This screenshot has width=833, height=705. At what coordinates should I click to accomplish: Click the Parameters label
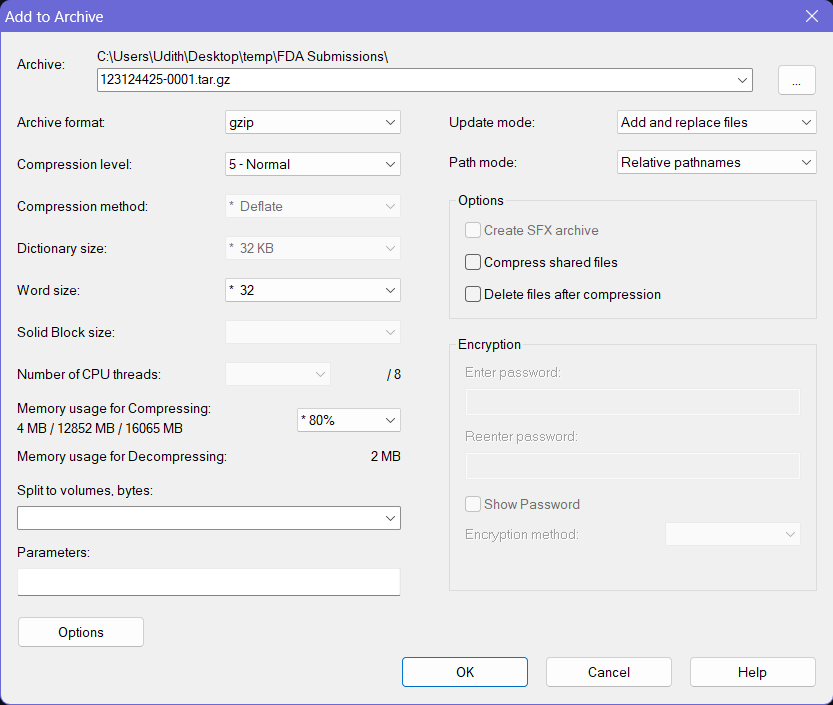point(53,553)
